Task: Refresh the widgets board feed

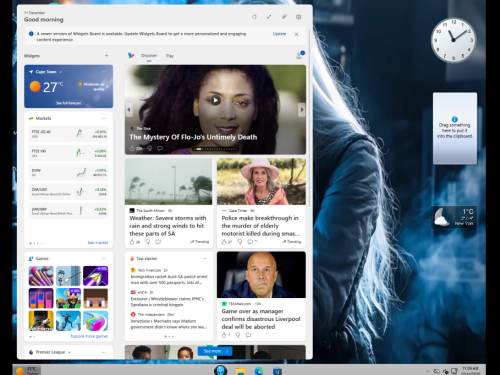Action: pos(254,17)
